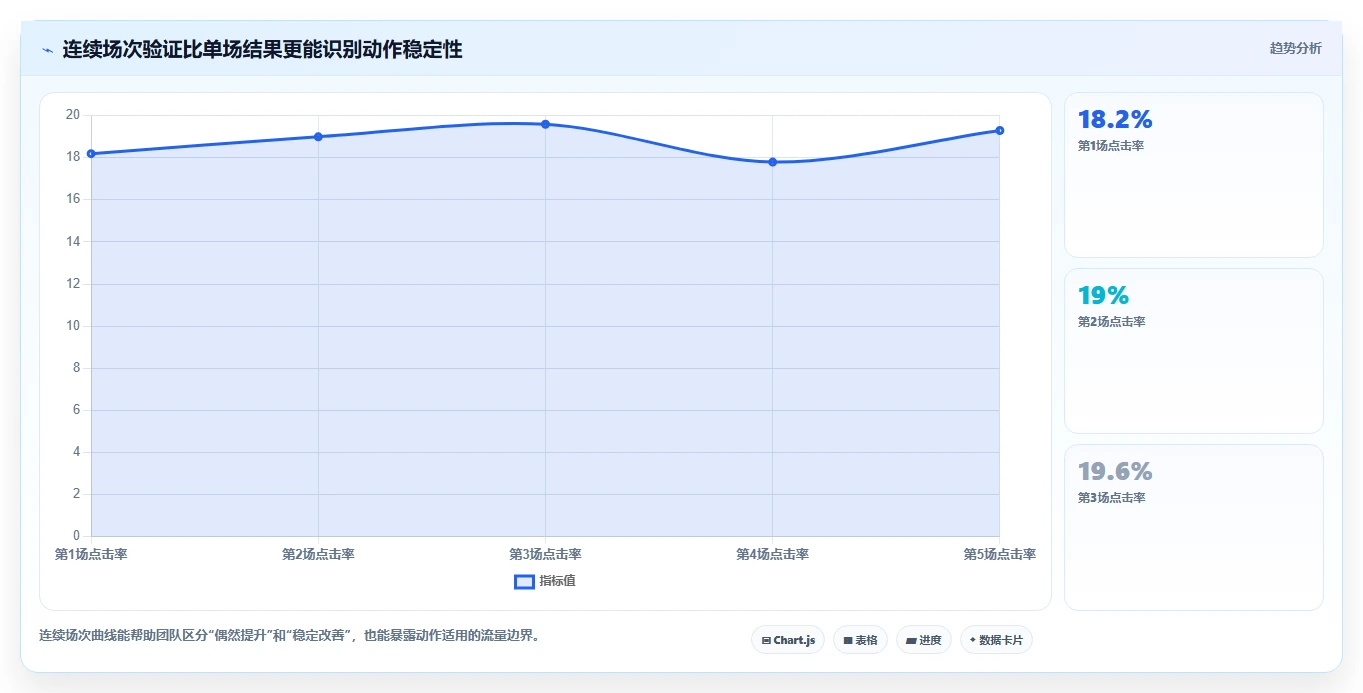Click the 第3场点击率 caption under 19.6%
This screenshot has height=693, width=1363.
tap(1111, 498)
